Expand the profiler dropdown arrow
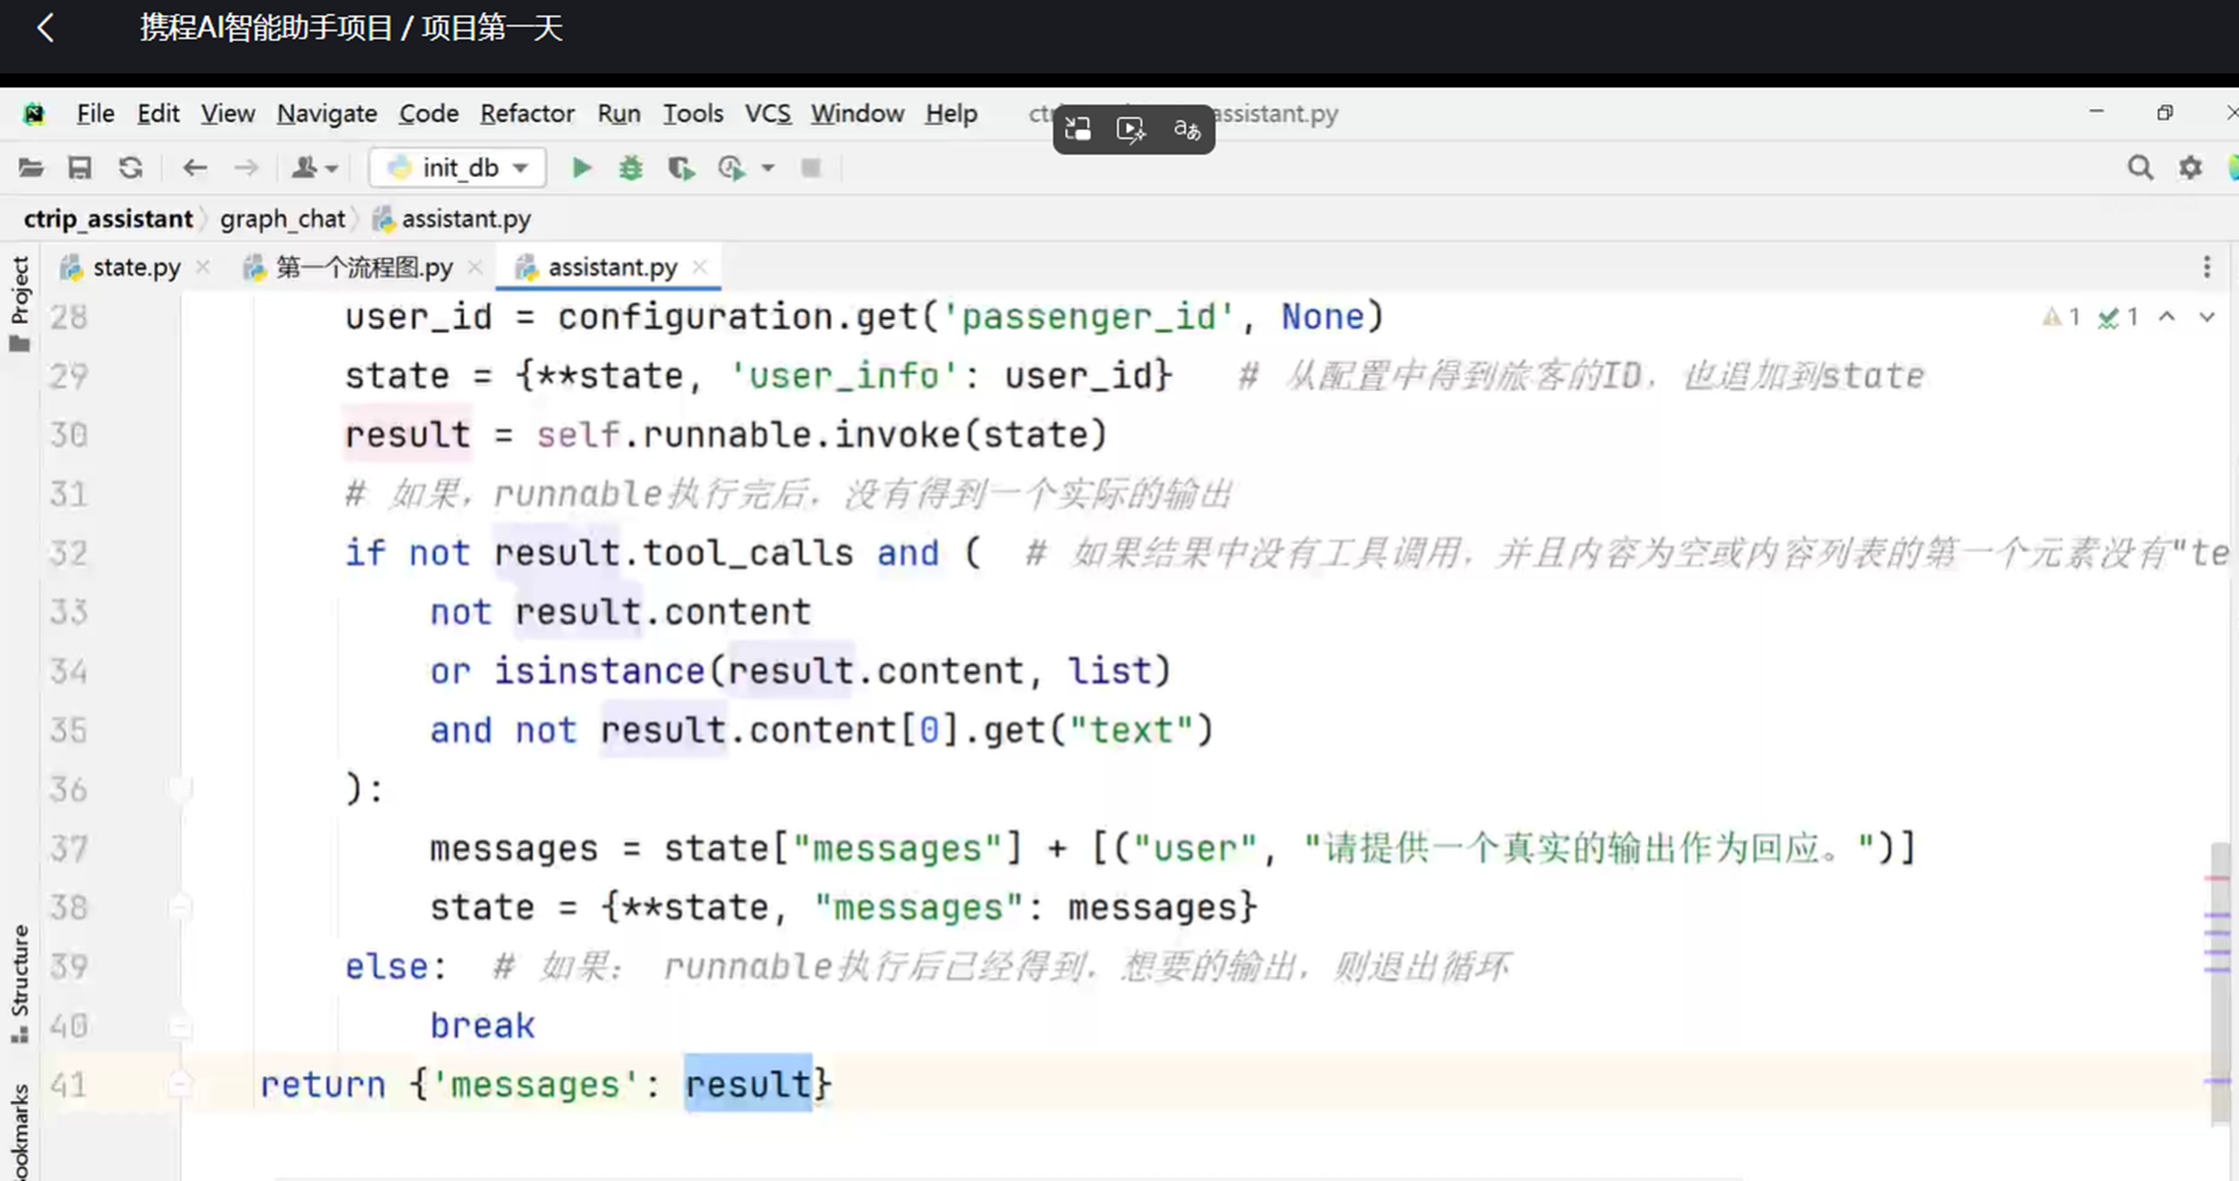 click(768, 168)
